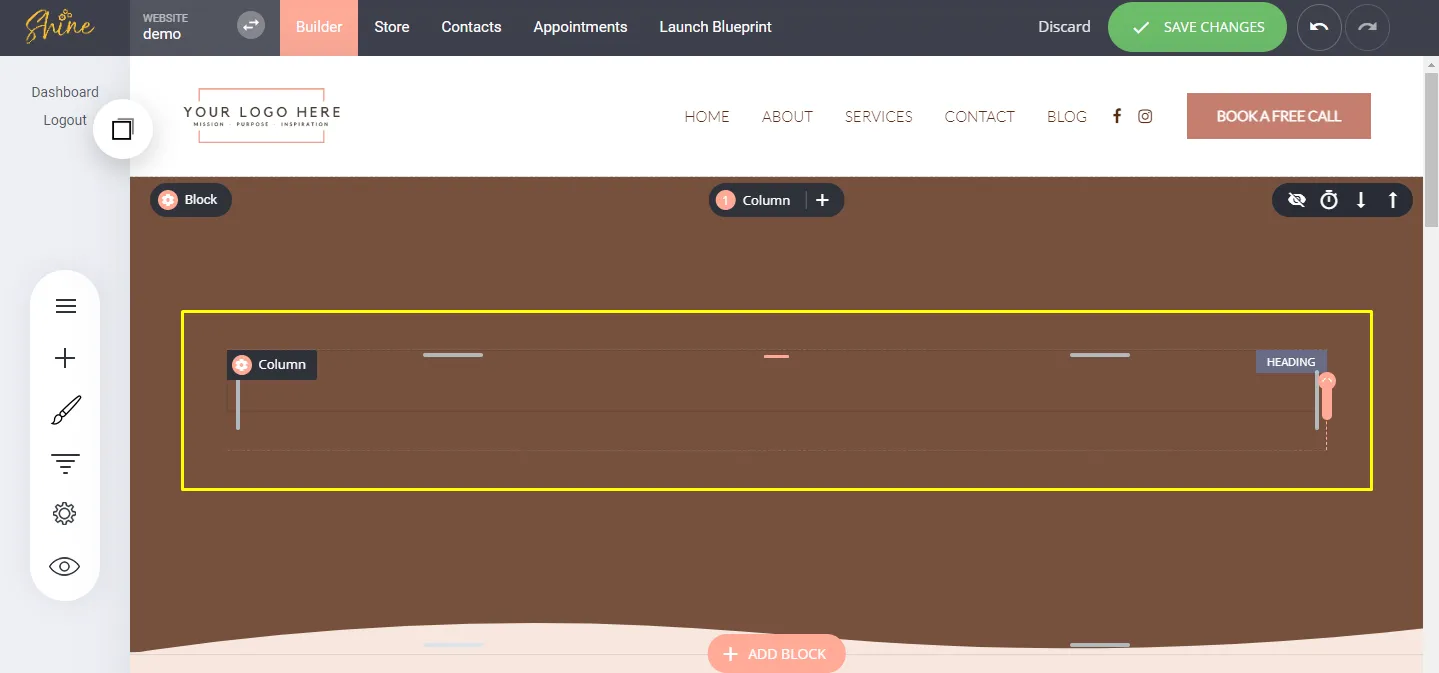
Task: Open settings gear in the left toolbar
Action: click(x=65, y=514)
